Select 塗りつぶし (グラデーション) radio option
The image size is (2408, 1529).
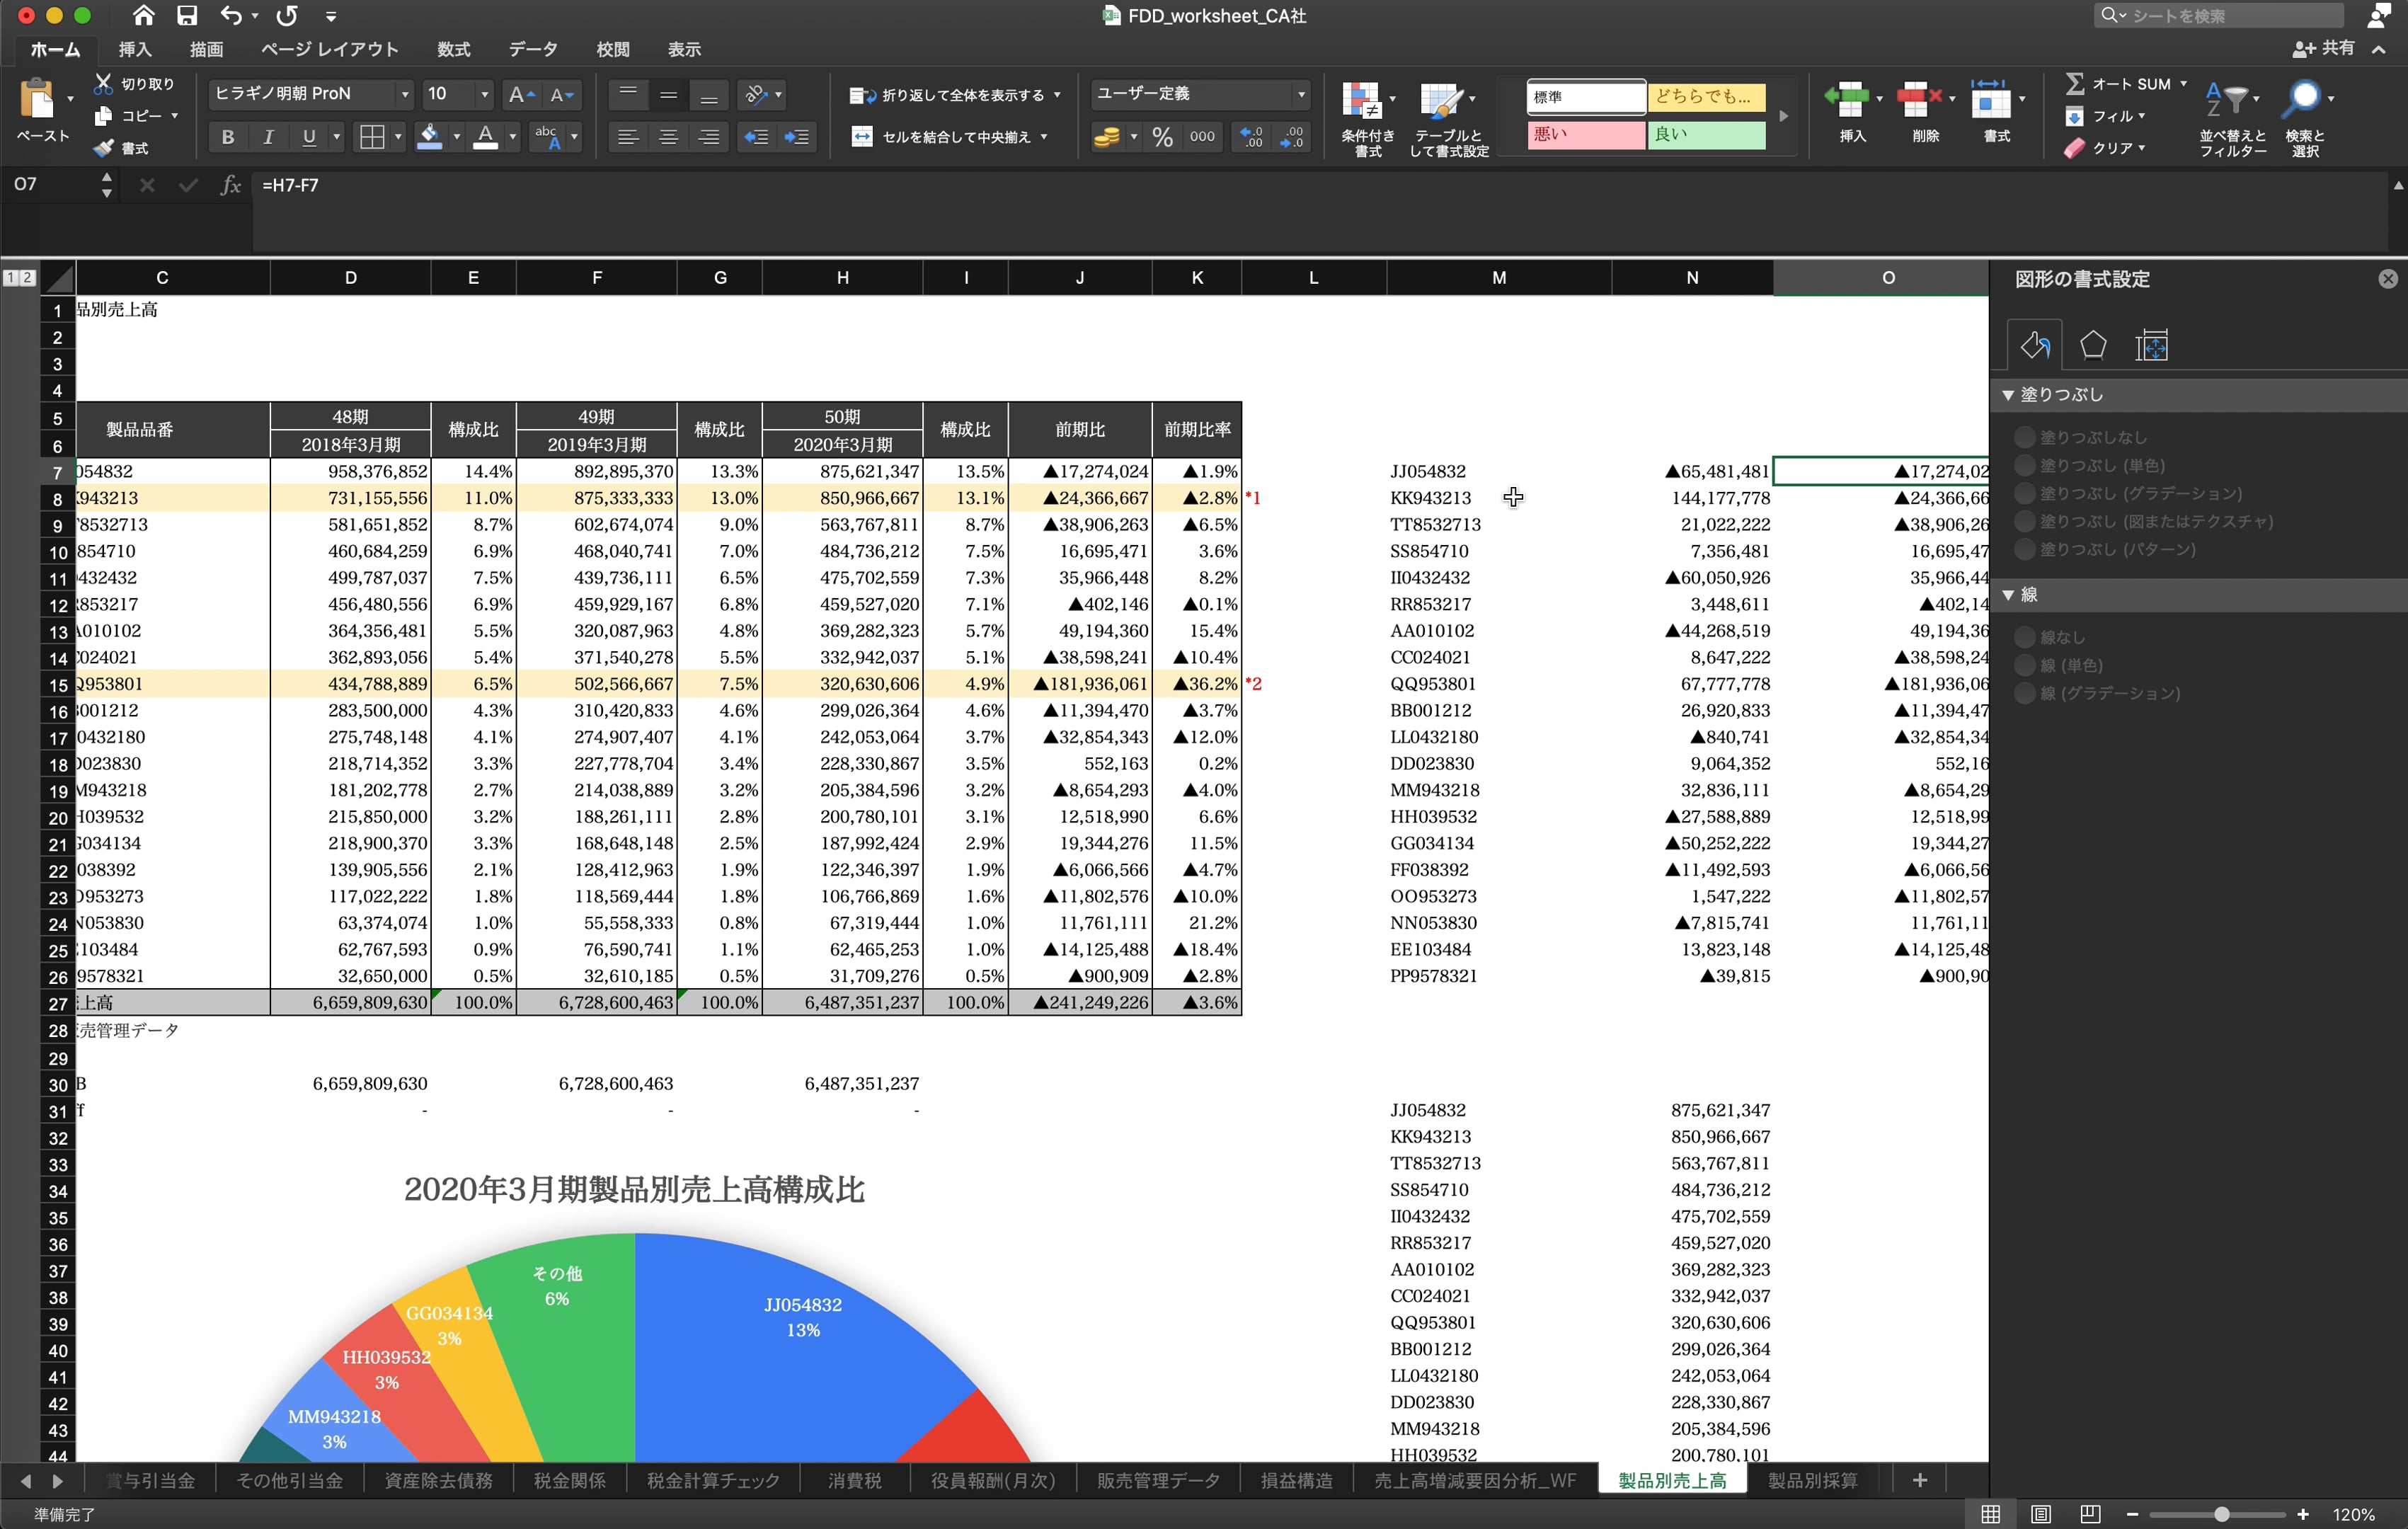[2025, 493]
